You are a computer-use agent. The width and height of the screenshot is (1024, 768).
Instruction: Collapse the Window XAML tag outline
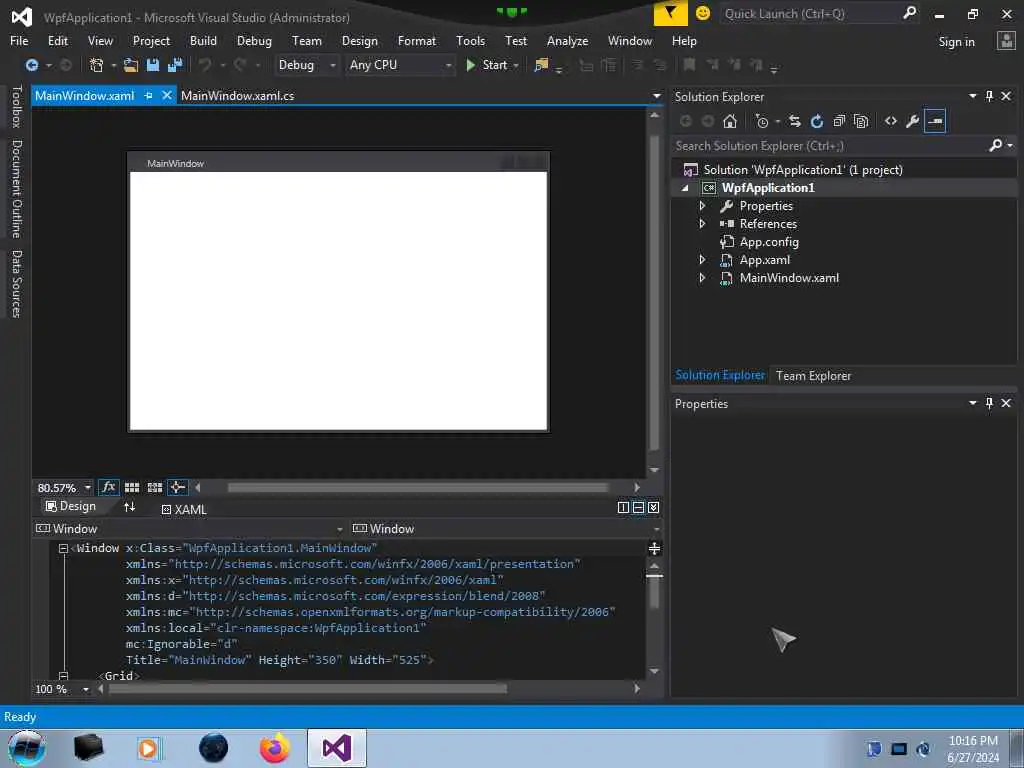click(63, 549)
